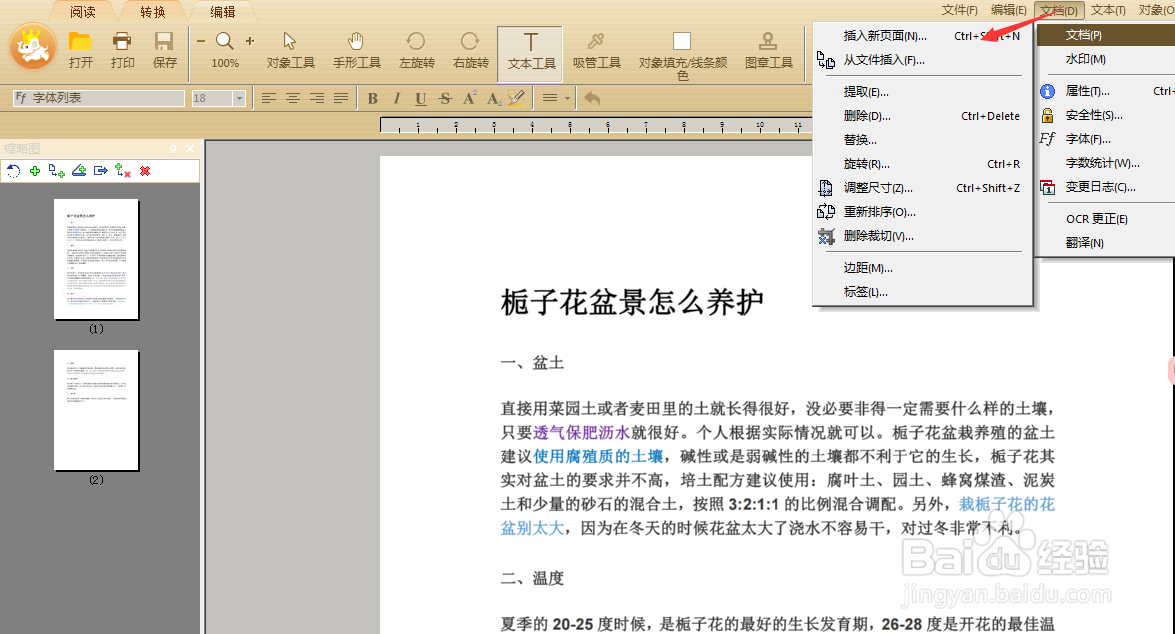Click the 100% magnifier zoom icon
1175x634 pixels.
coord(225,41)
